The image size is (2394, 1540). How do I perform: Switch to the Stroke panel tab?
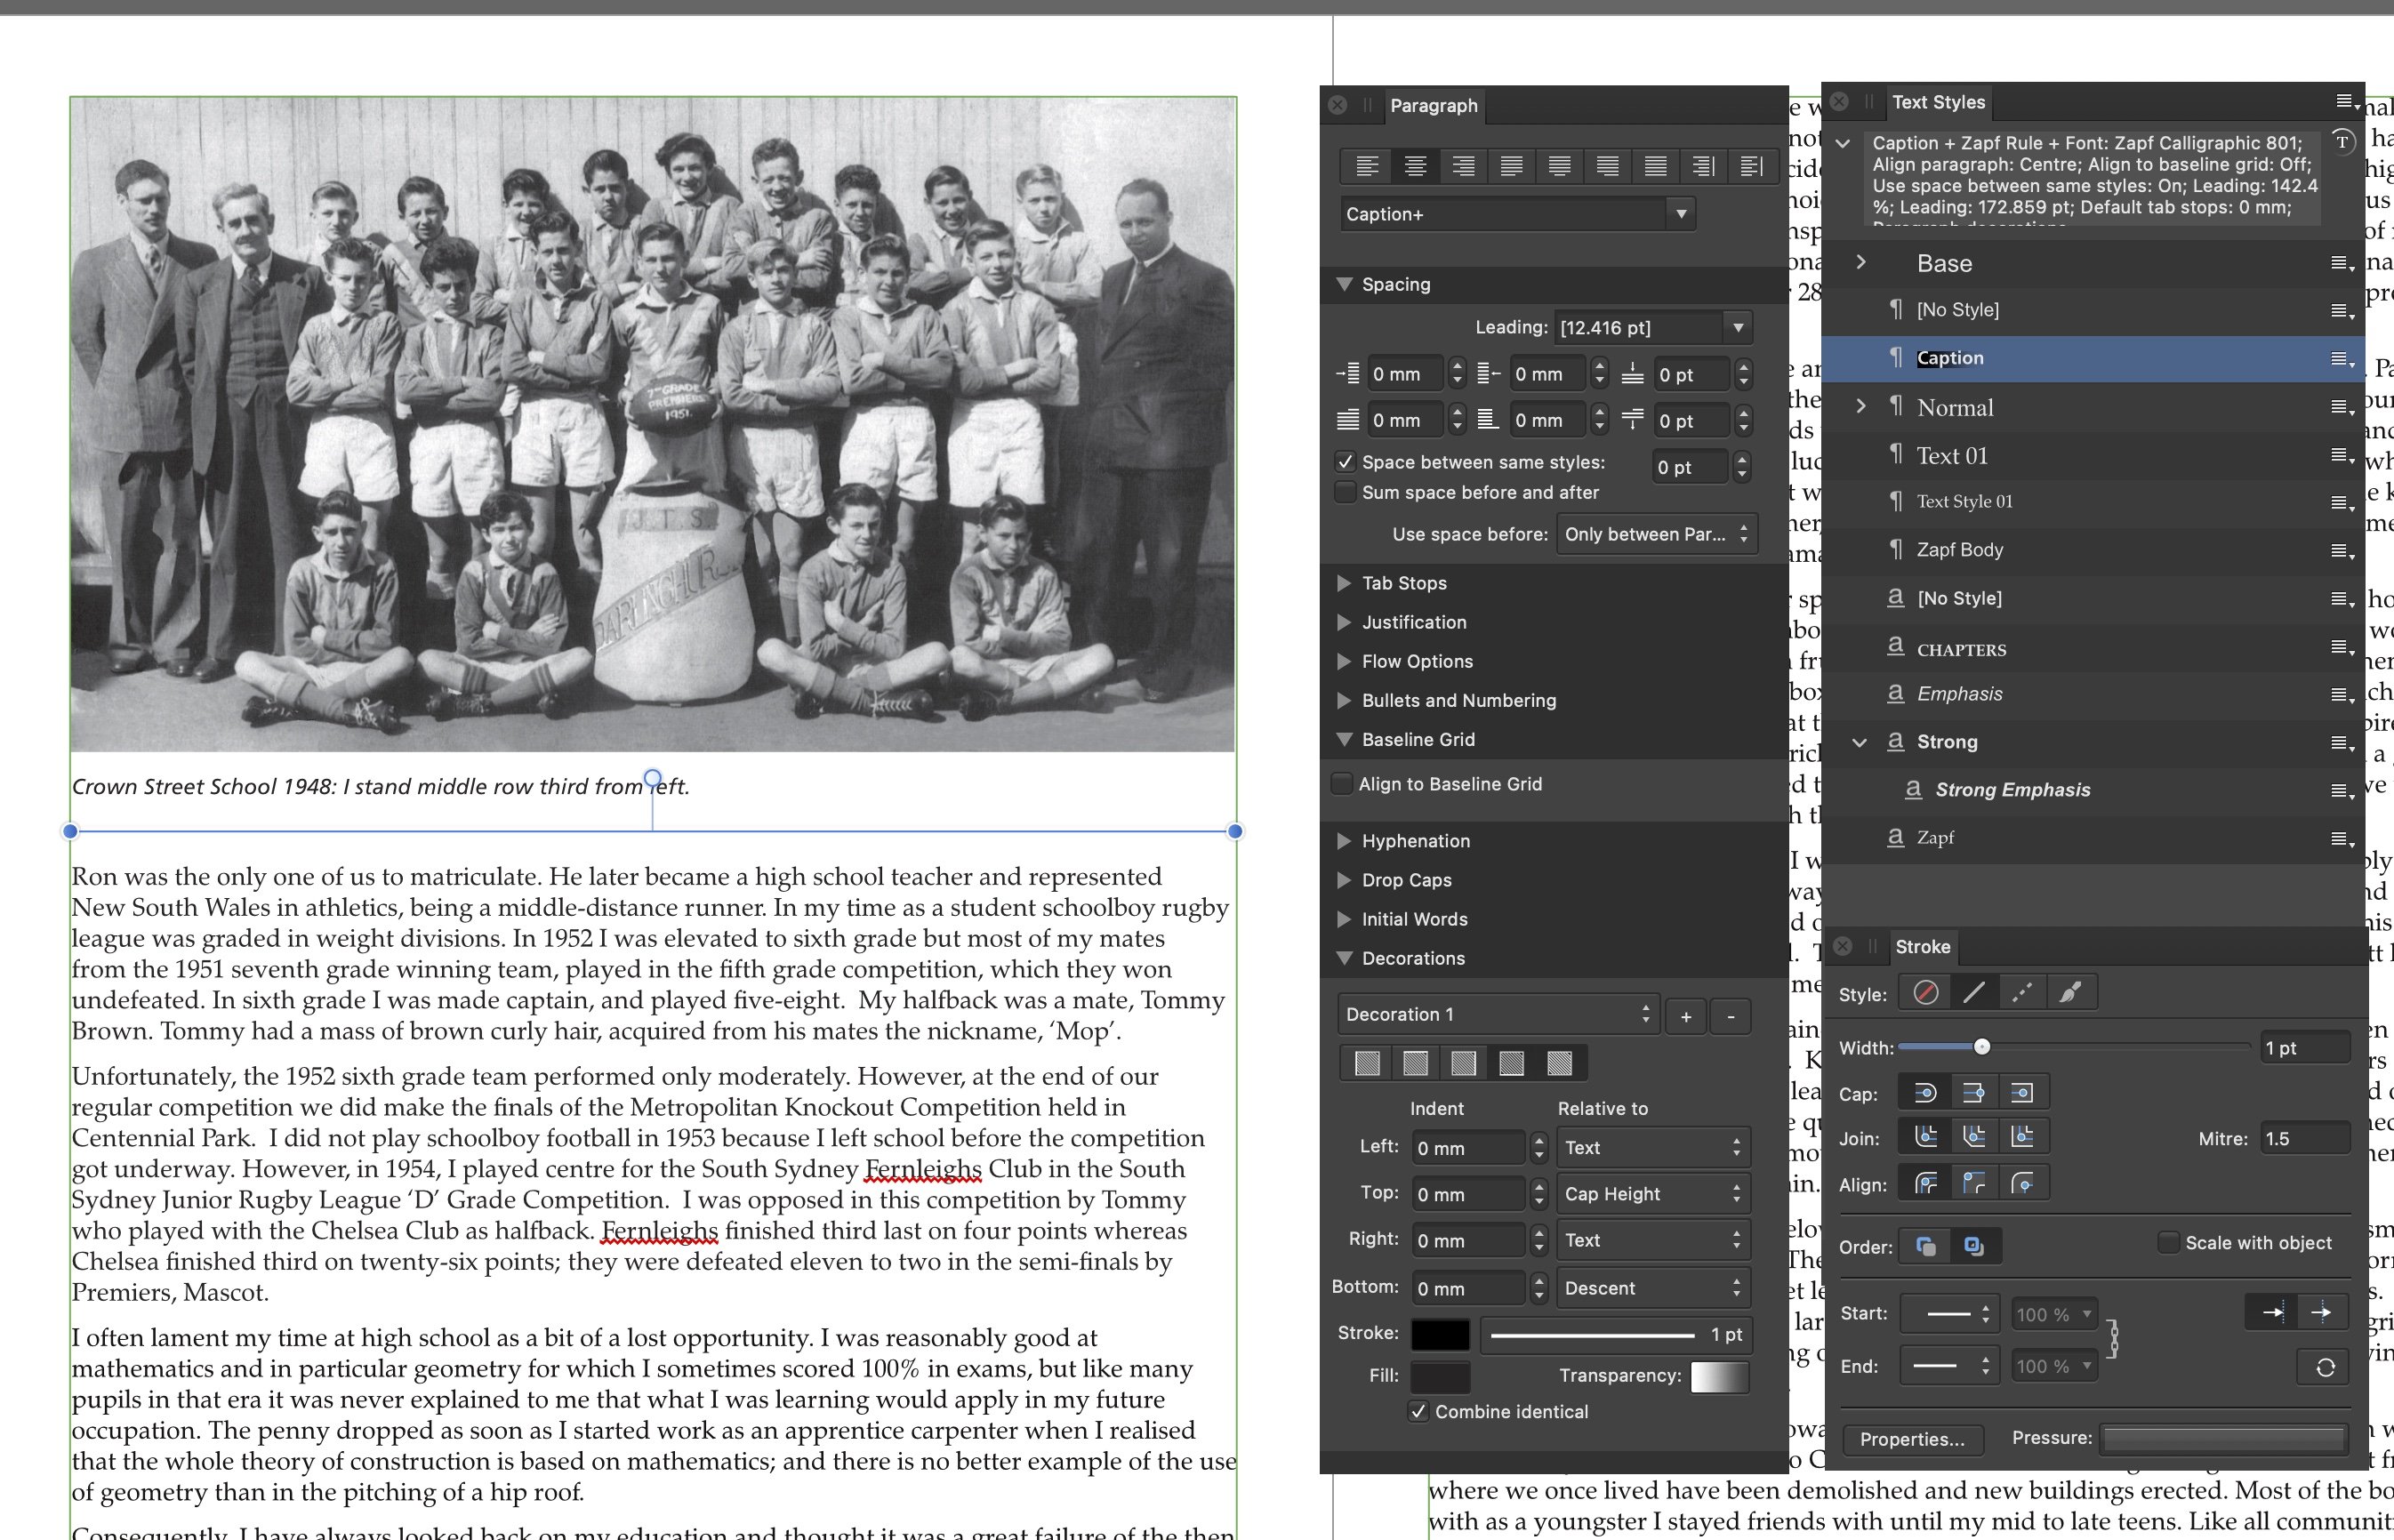click(1922, 946)
